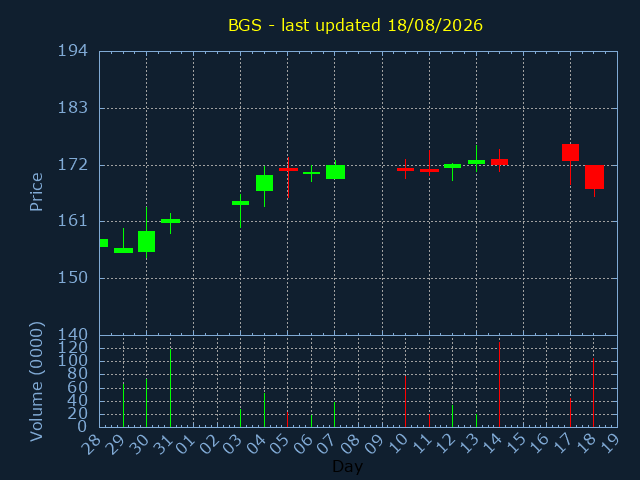Click the 172 price axis label

(x=73, y=165)
